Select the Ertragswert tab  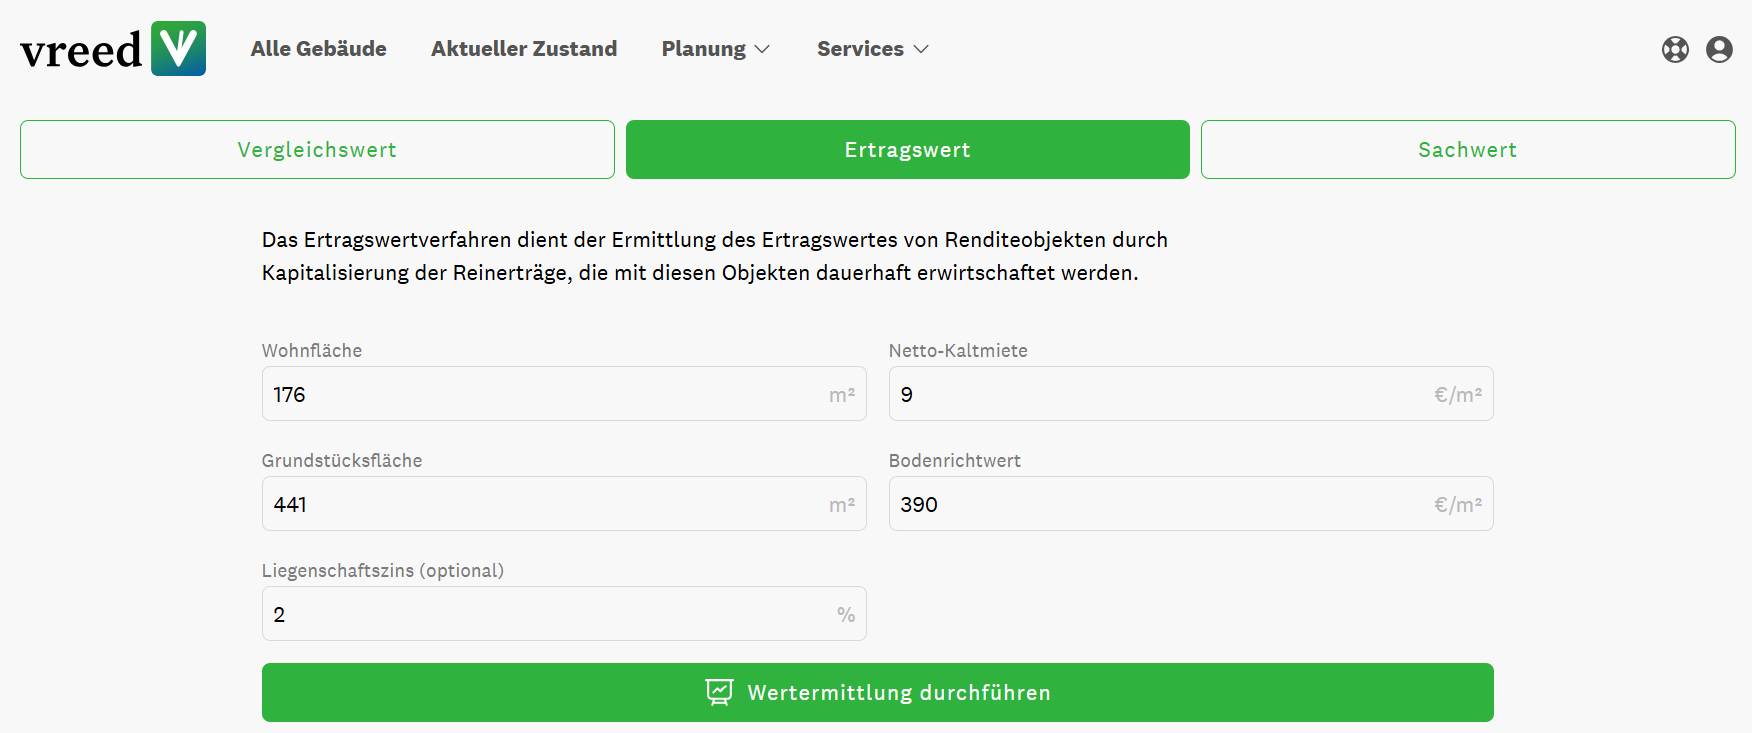click(x=907, y=150)
